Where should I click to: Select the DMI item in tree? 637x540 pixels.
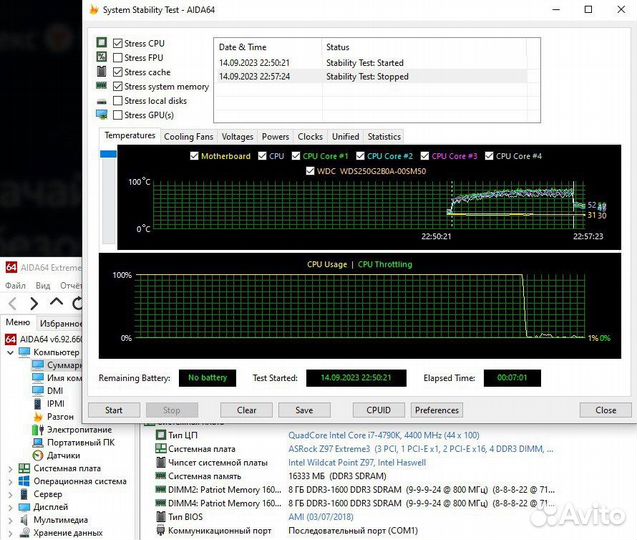tap(55, 390)
